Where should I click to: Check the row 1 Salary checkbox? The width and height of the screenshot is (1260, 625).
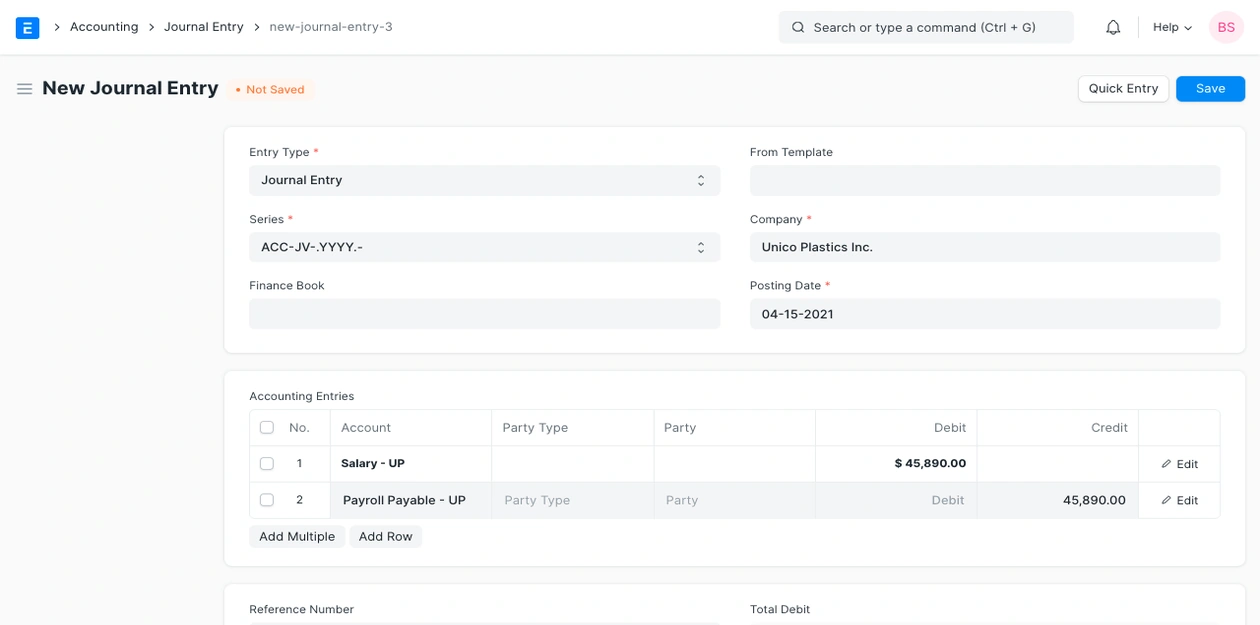(x=267, y=464)
